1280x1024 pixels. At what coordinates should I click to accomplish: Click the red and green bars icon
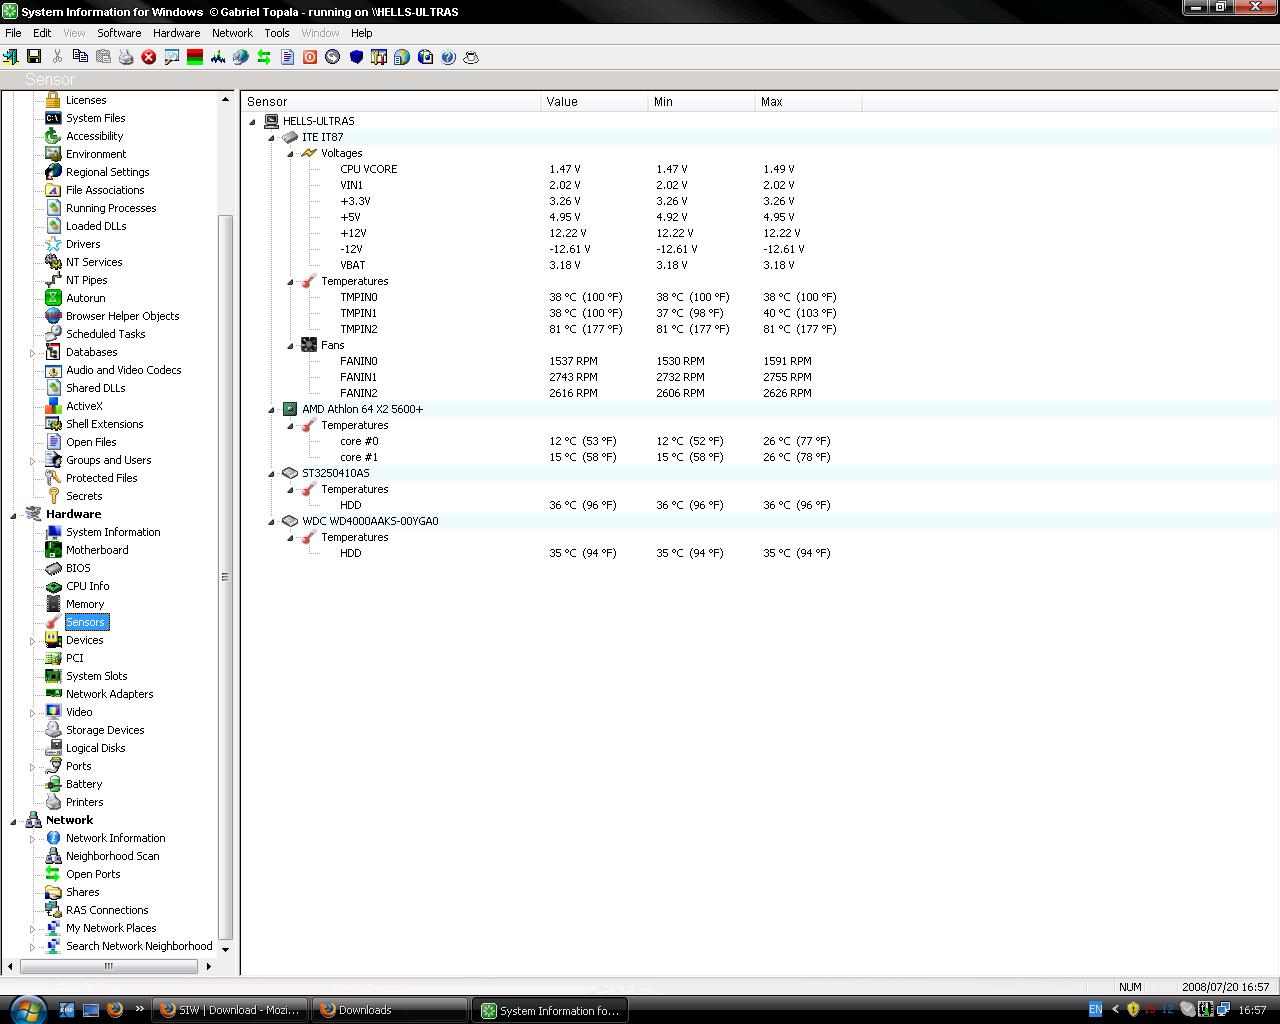pos(195,57)
